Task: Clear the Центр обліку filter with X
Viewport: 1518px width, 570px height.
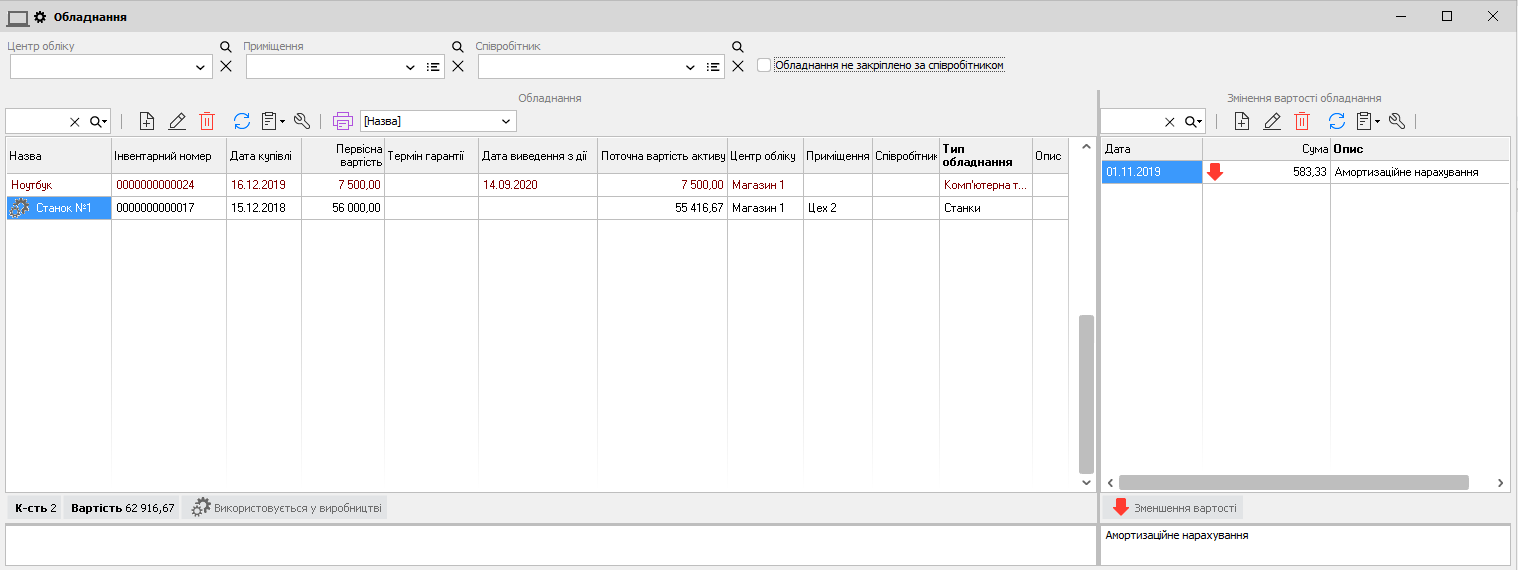Action: coord(226,66)
